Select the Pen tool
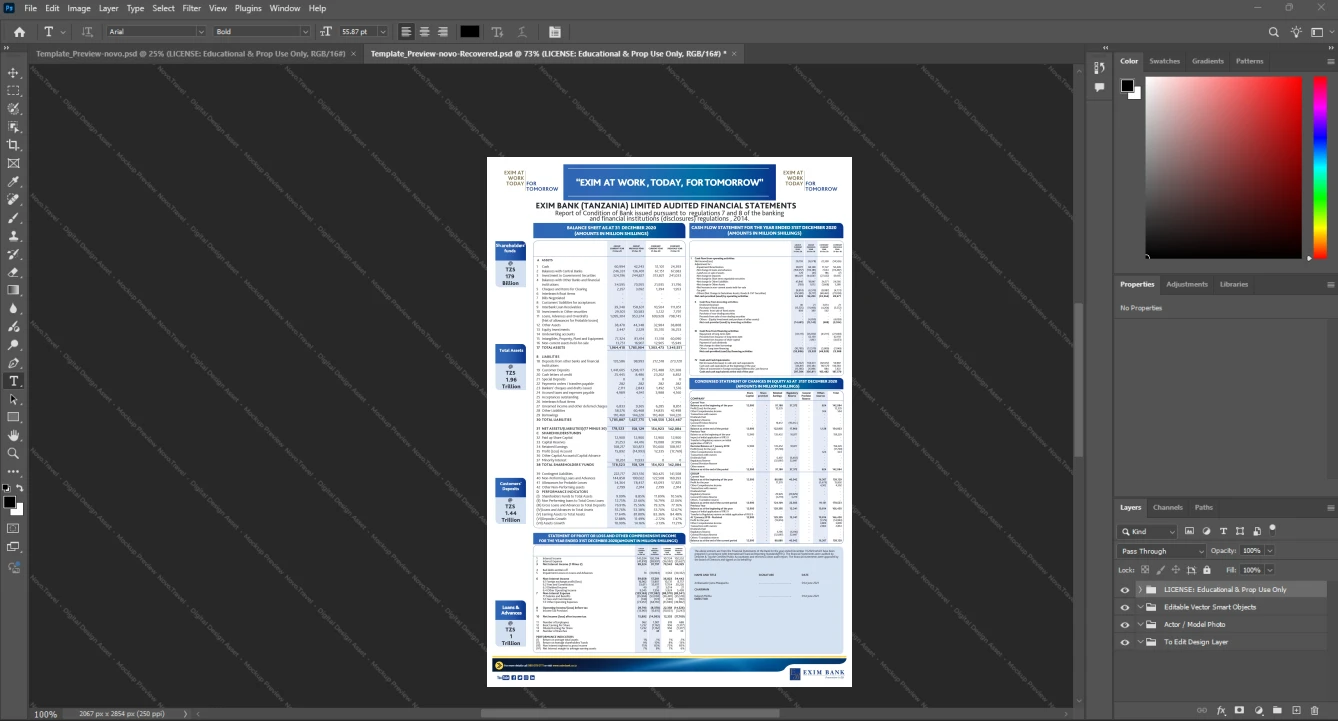 14,363
